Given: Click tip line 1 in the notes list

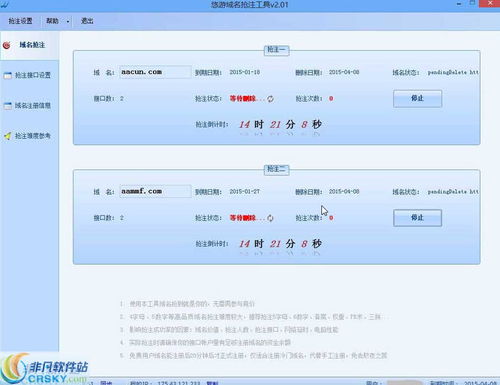Looking at the screenshot, I should click(187, 304).
